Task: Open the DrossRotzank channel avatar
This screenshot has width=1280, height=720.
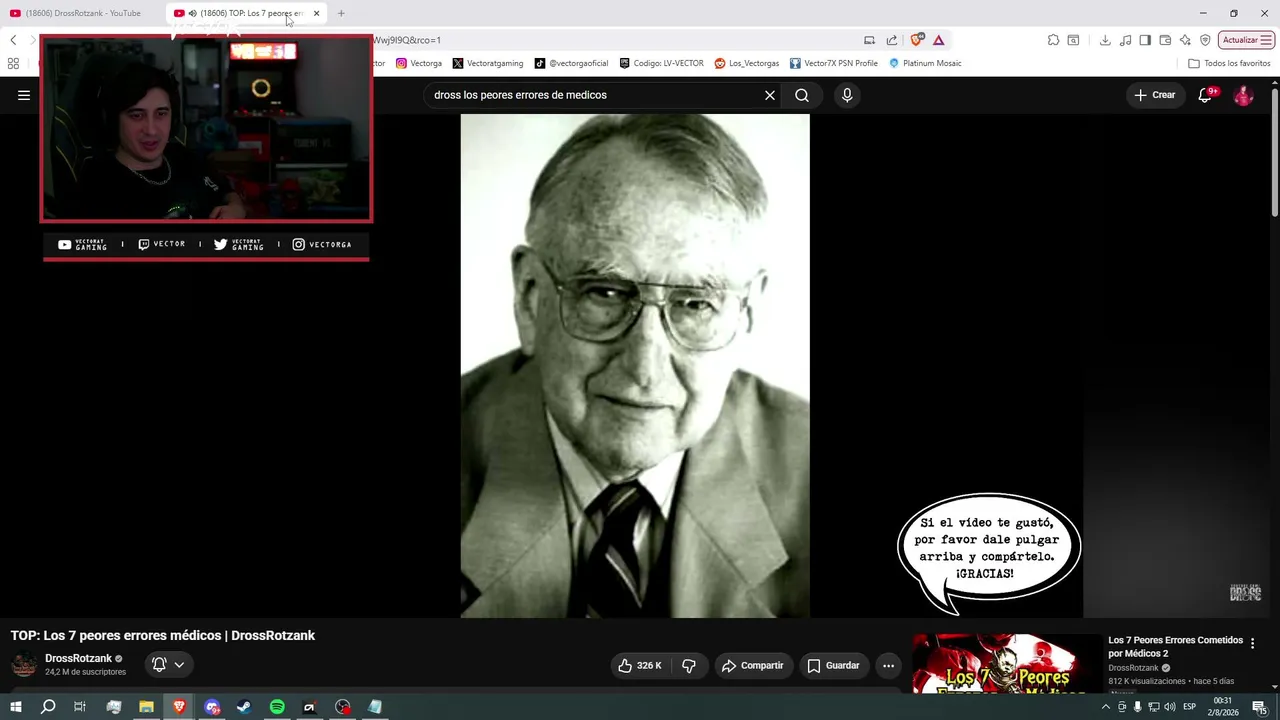Action: tap(24, 665)
